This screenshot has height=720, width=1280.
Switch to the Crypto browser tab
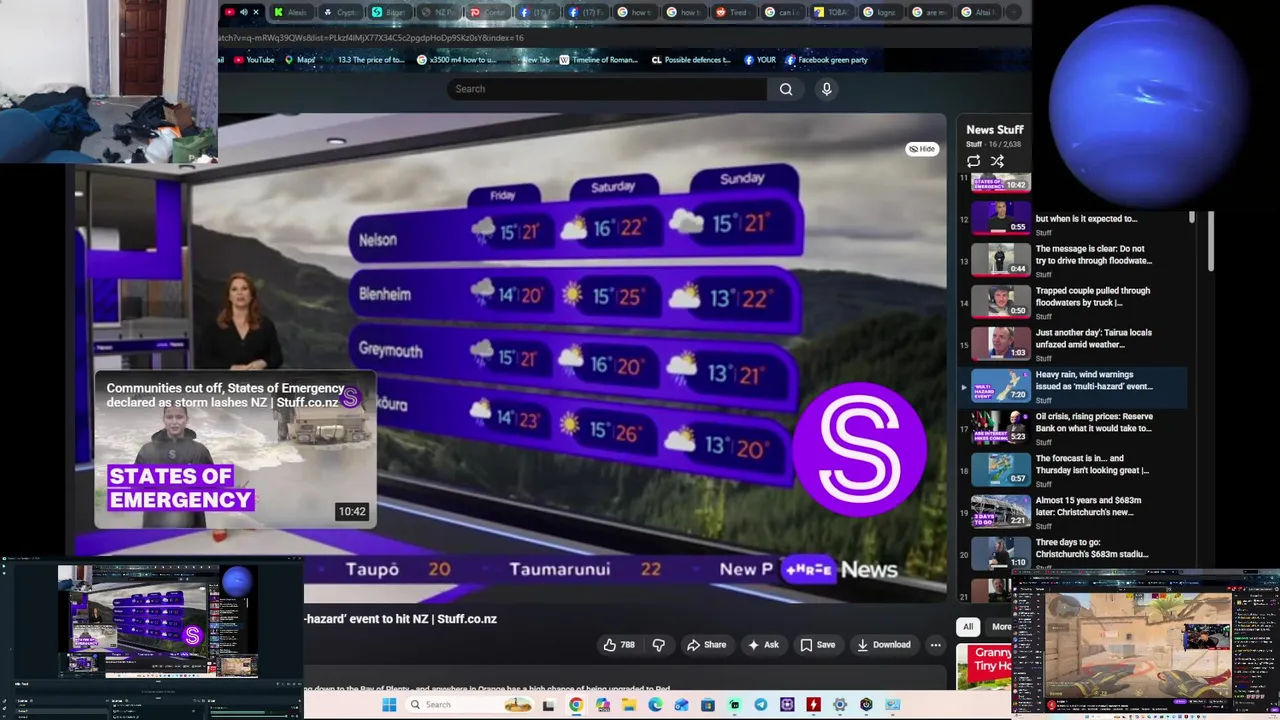(x=342, y=12)
